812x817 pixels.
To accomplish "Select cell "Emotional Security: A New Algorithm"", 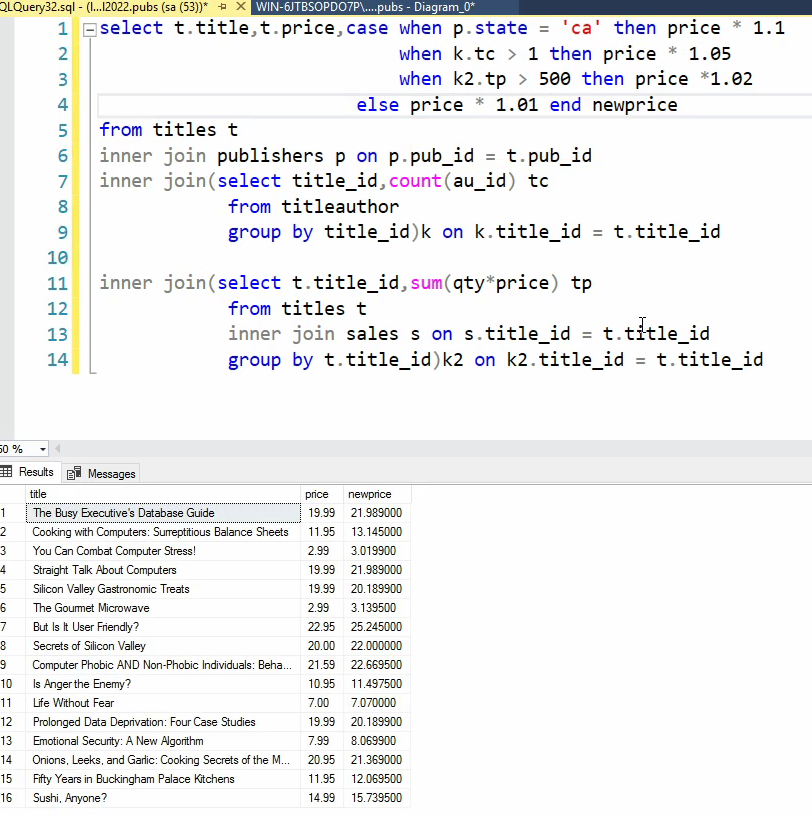I will [x=163, y=741].
